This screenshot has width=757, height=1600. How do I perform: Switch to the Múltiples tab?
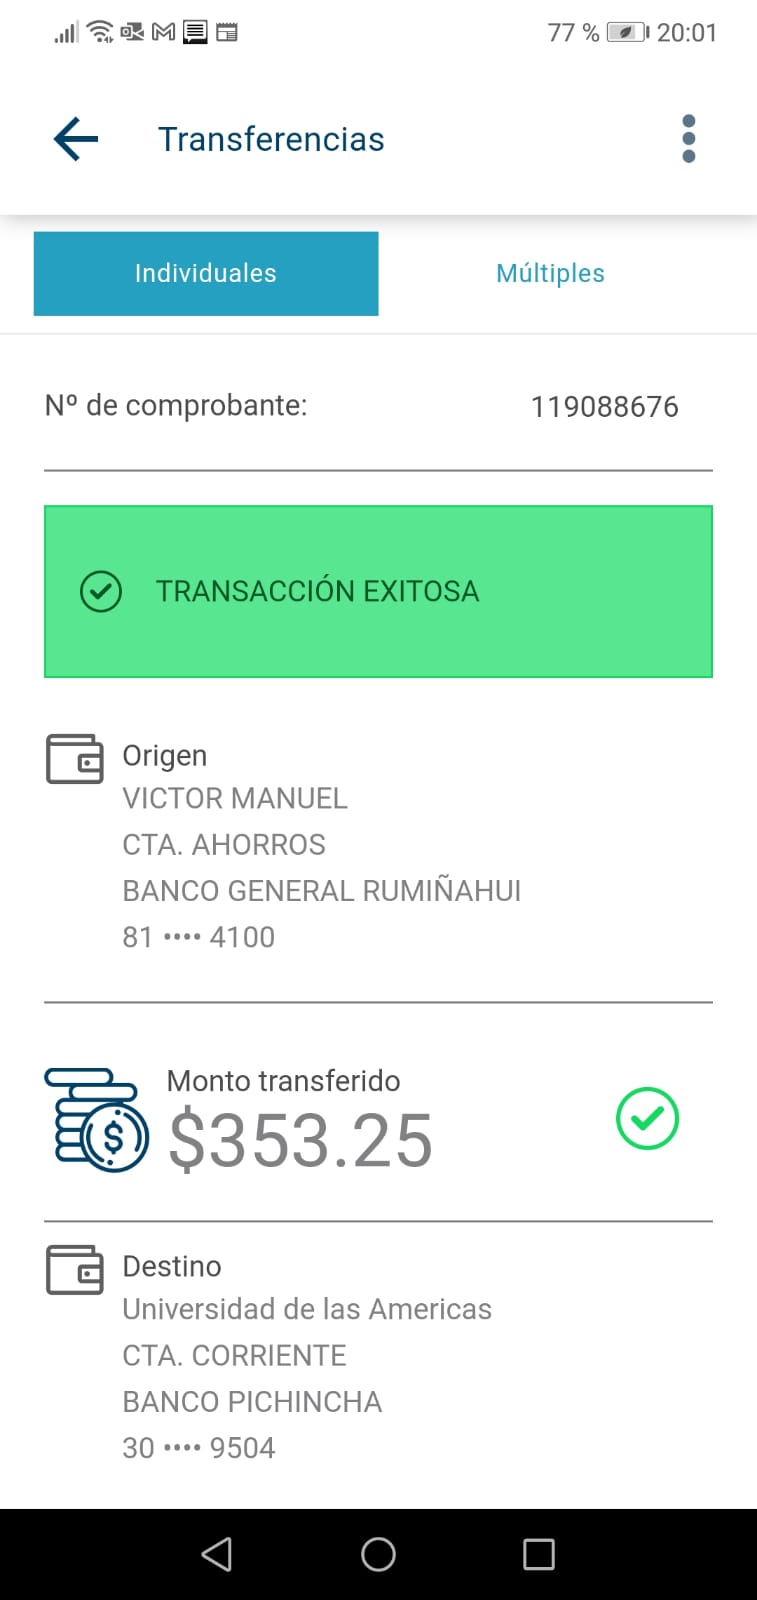tap(550, 274)
